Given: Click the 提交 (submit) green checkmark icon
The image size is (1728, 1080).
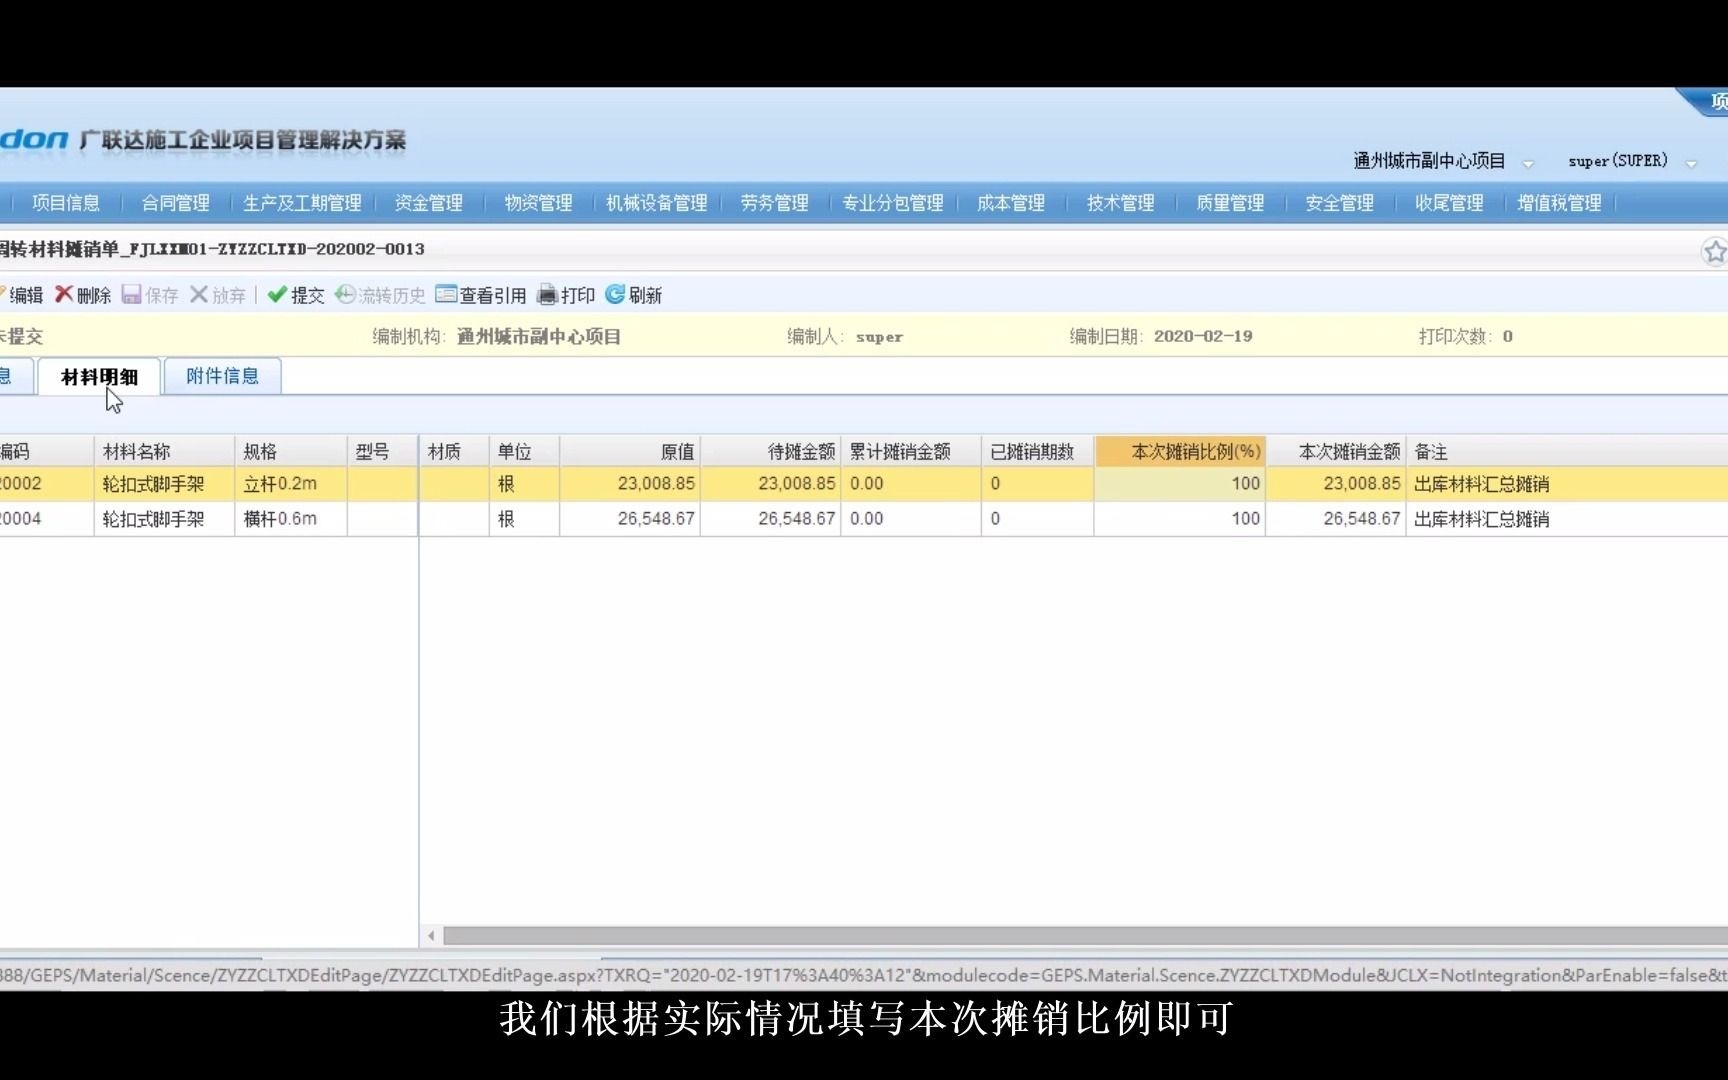Looking at the screenshot, I should click(x=277, y=294).
